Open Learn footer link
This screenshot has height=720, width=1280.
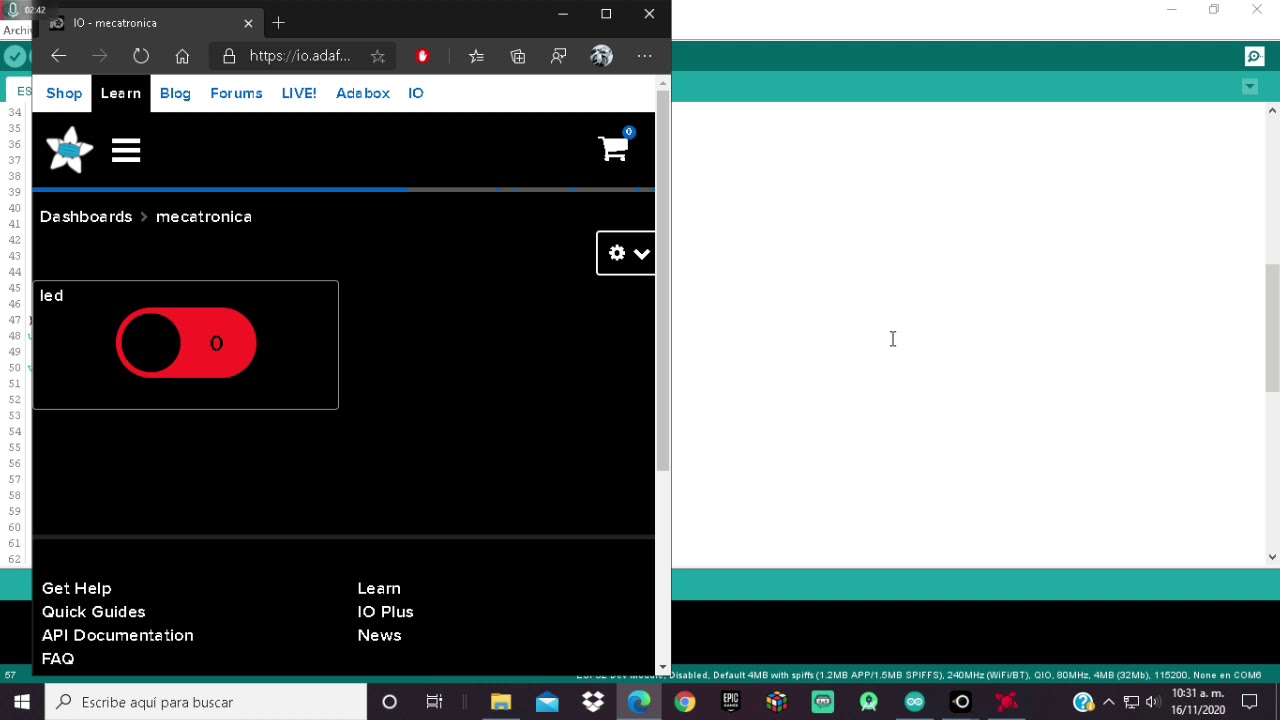click(379, 588)
